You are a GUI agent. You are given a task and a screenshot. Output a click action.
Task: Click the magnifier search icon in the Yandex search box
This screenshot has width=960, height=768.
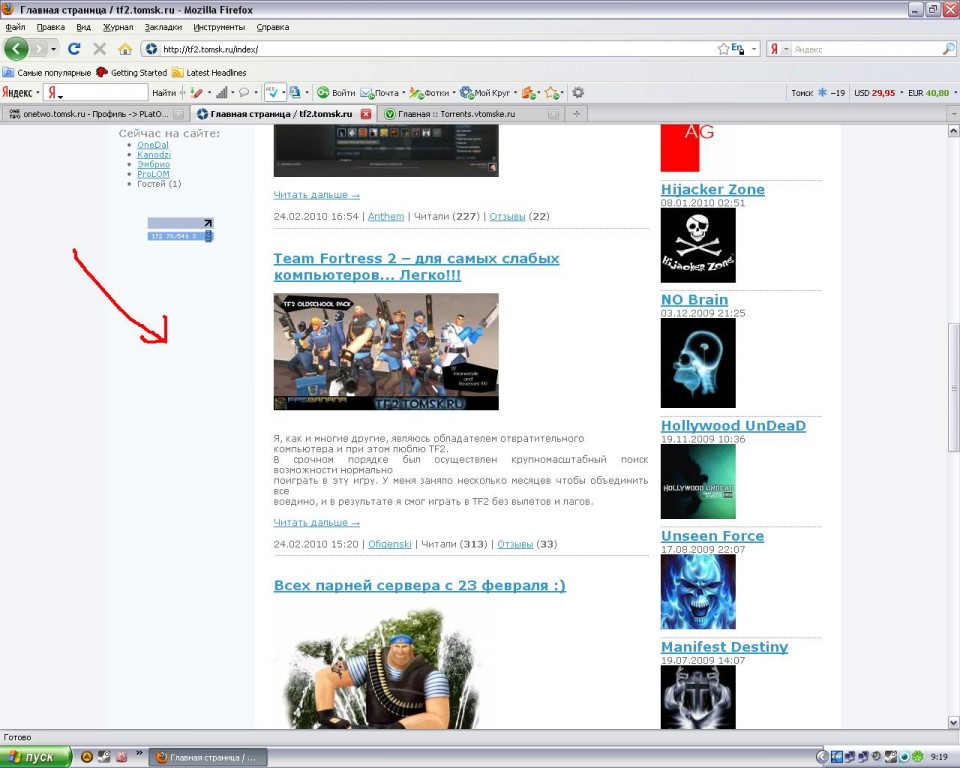[x=948, y=49]
